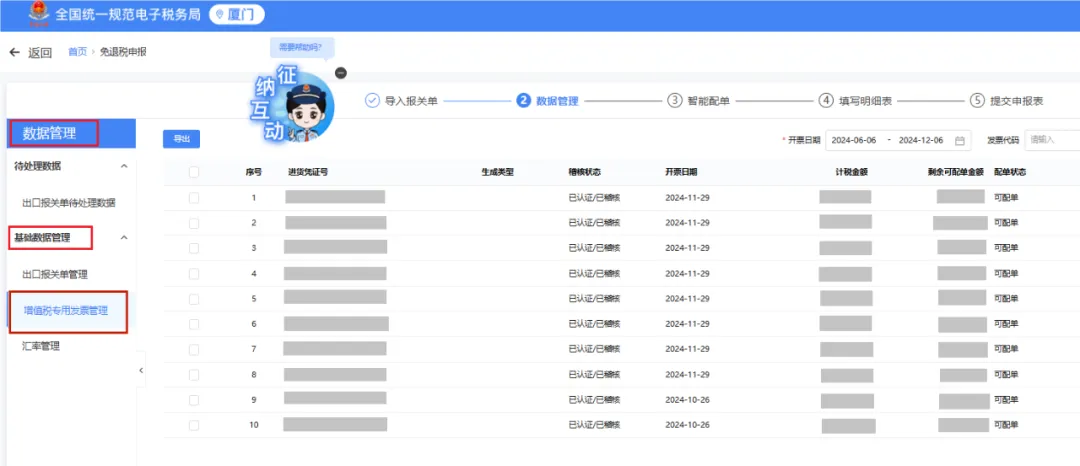
Task: Go to the 填写明细表 step label
Action: pos(865,101)
